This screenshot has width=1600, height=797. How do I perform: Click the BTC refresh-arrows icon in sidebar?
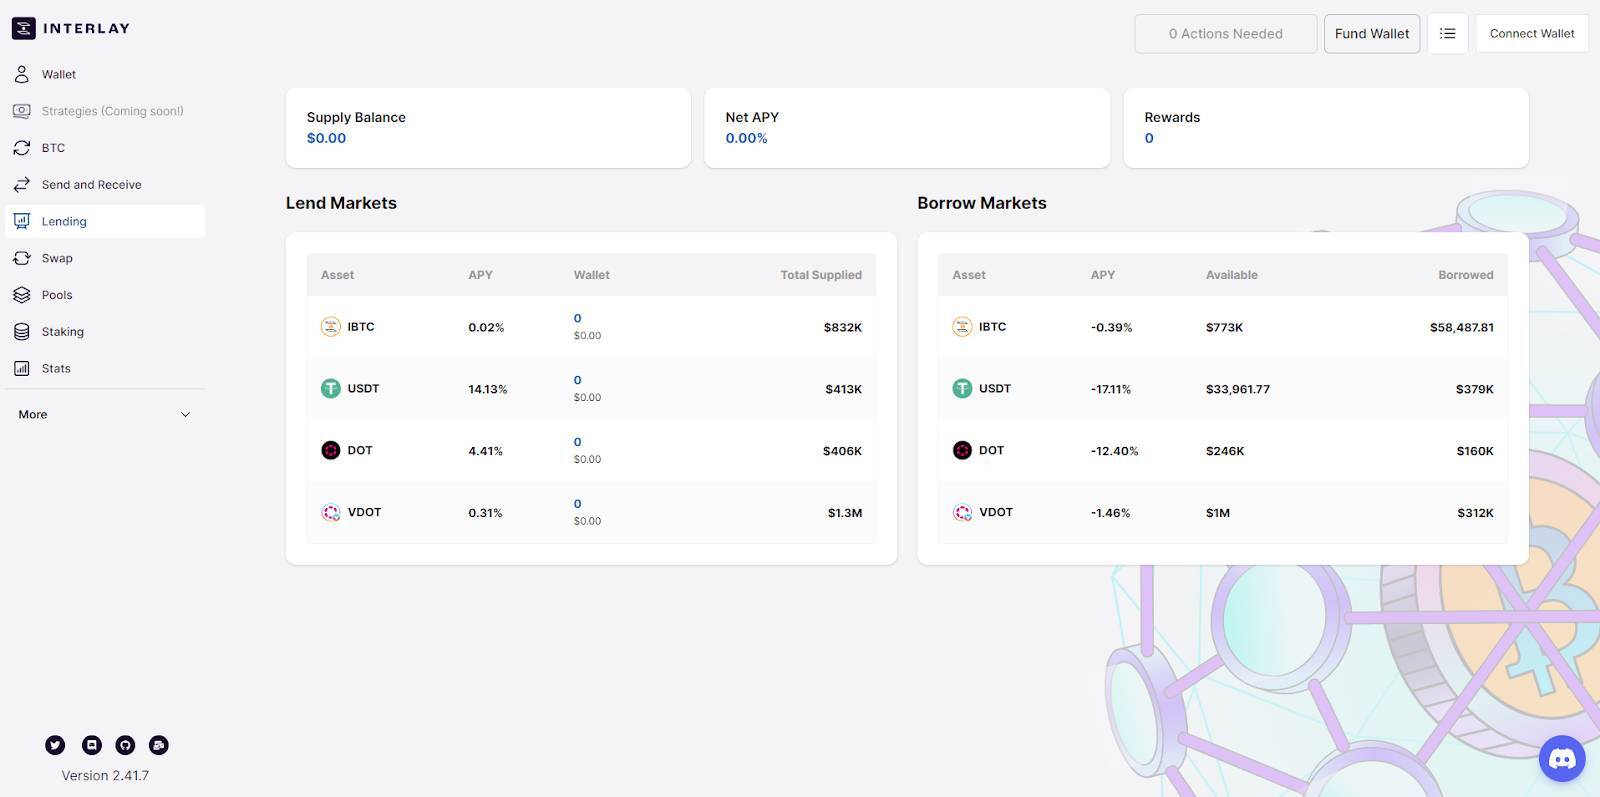pos(22,148)
